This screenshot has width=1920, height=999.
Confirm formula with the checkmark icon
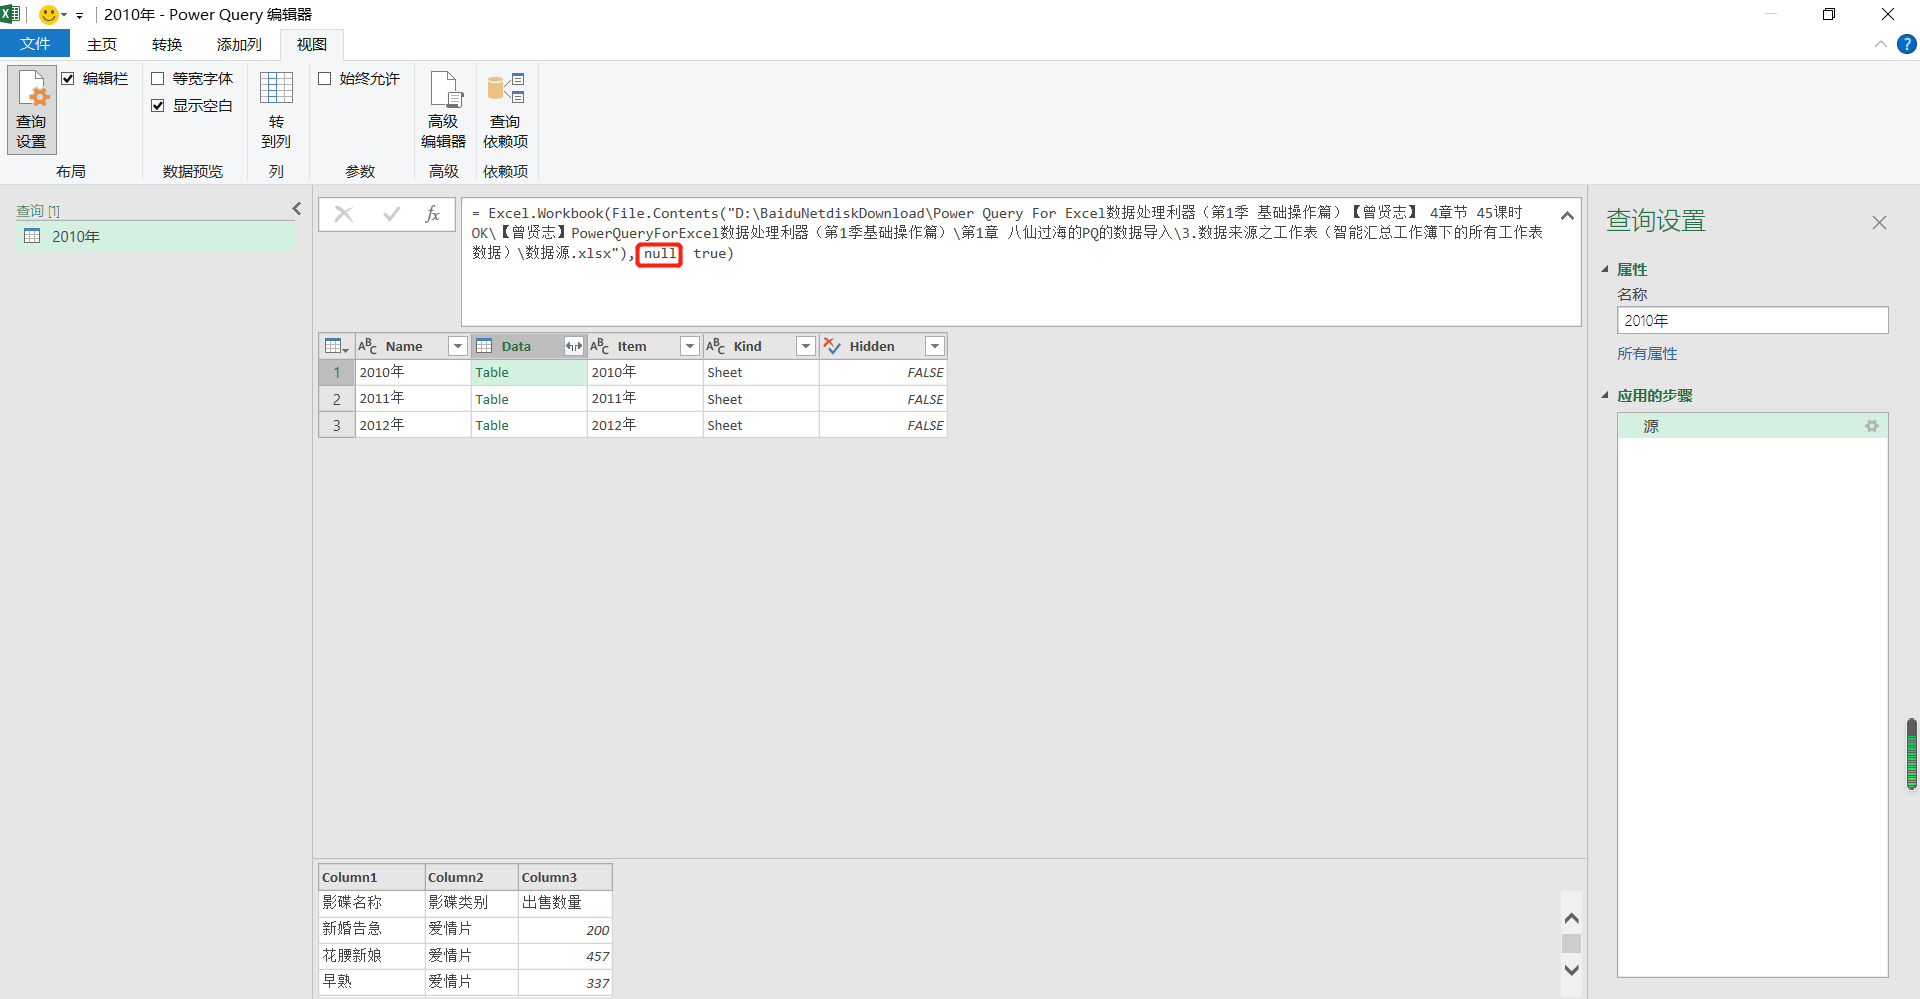[x=390, y=213]
